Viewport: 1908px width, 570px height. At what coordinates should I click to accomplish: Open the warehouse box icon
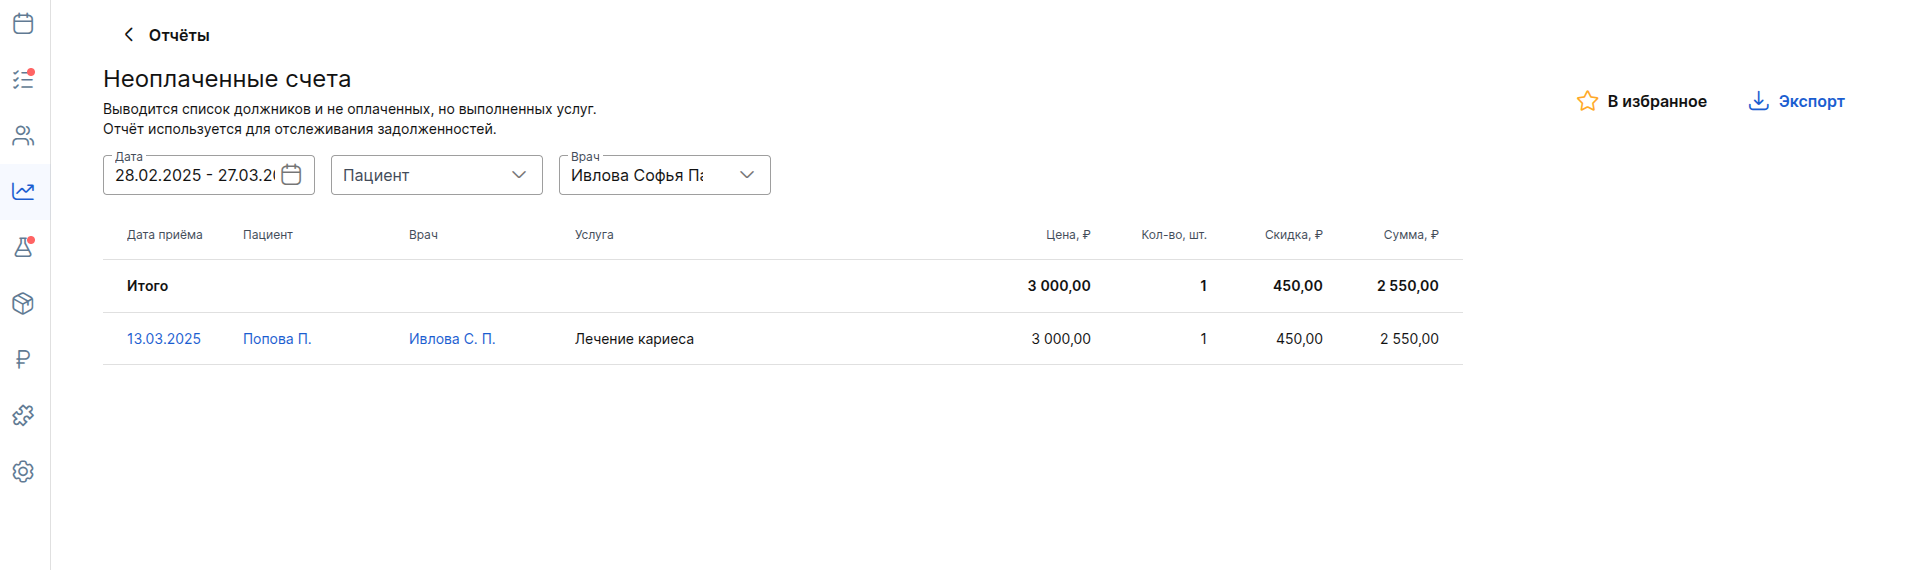(x=23, y=303)
